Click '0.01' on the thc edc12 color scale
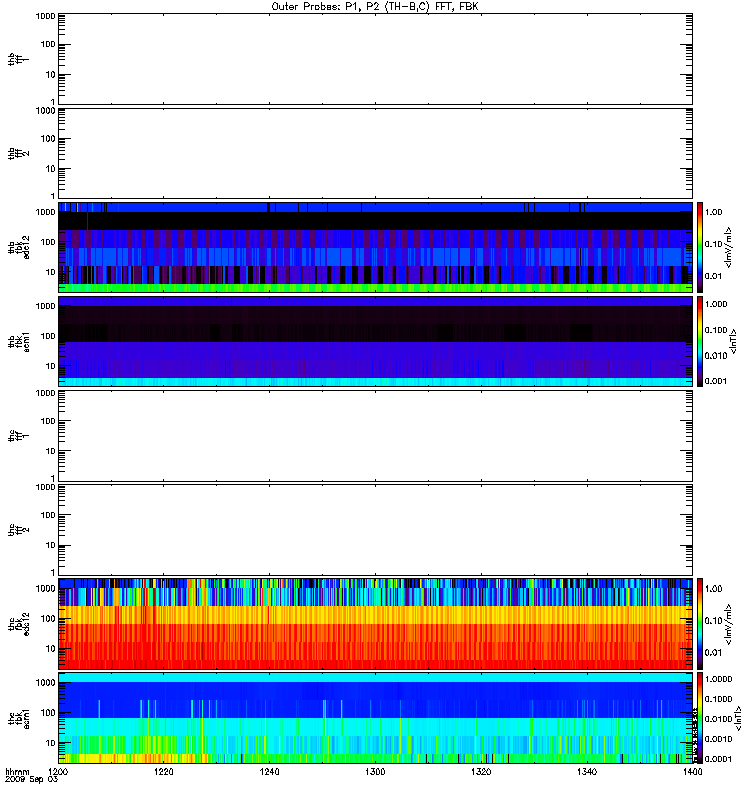This screenshot has height=800, width=750. 714,653
